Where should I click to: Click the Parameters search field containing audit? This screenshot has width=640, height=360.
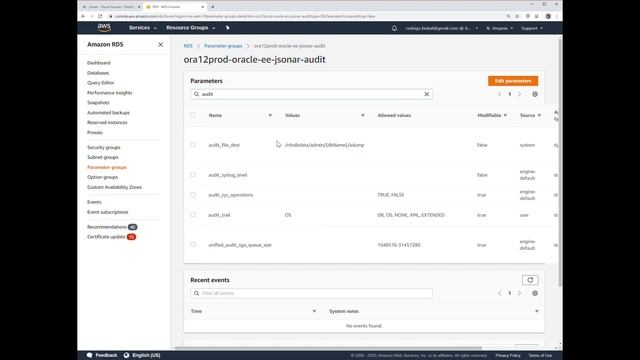[x=311, y=94]
